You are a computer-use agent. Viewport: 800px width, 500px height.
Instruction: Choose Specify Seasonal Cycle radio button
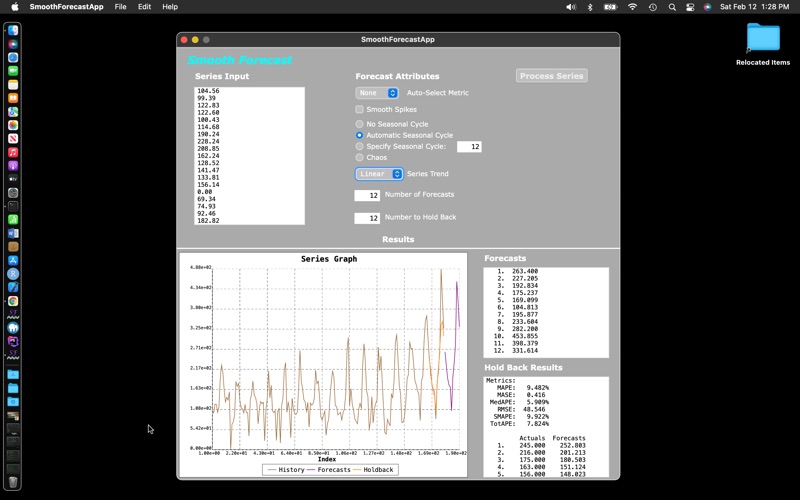point(359,146)
